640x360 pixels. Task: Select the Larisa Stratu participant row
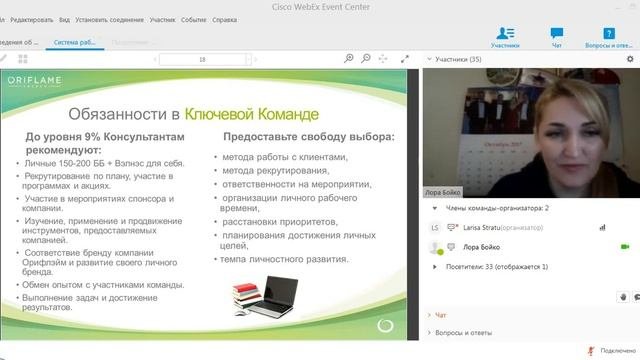[x=531, y=228]
